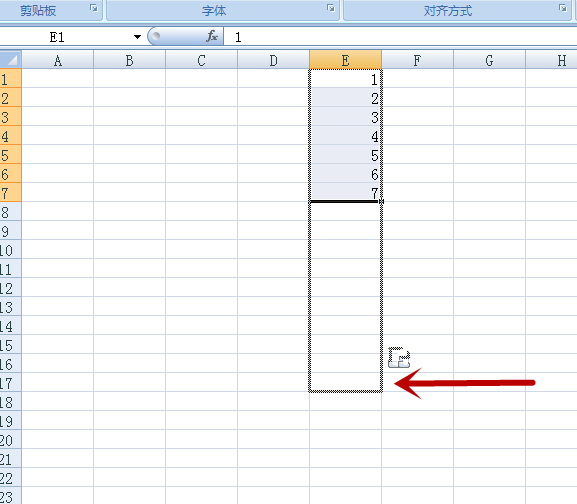
Task: Click empty cell C10
Action: pyautogui.click(x=201, y=249)
